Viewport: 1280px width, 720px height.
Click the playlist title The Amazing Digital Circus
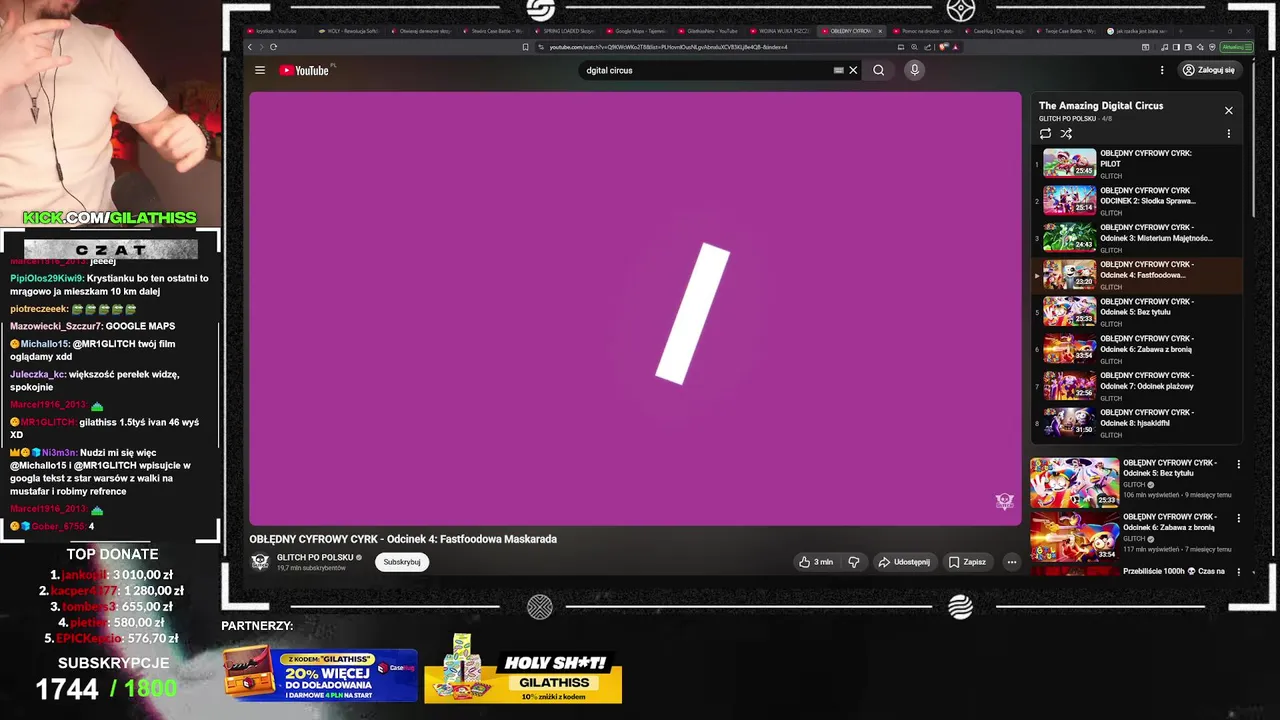pos(1100,105)
